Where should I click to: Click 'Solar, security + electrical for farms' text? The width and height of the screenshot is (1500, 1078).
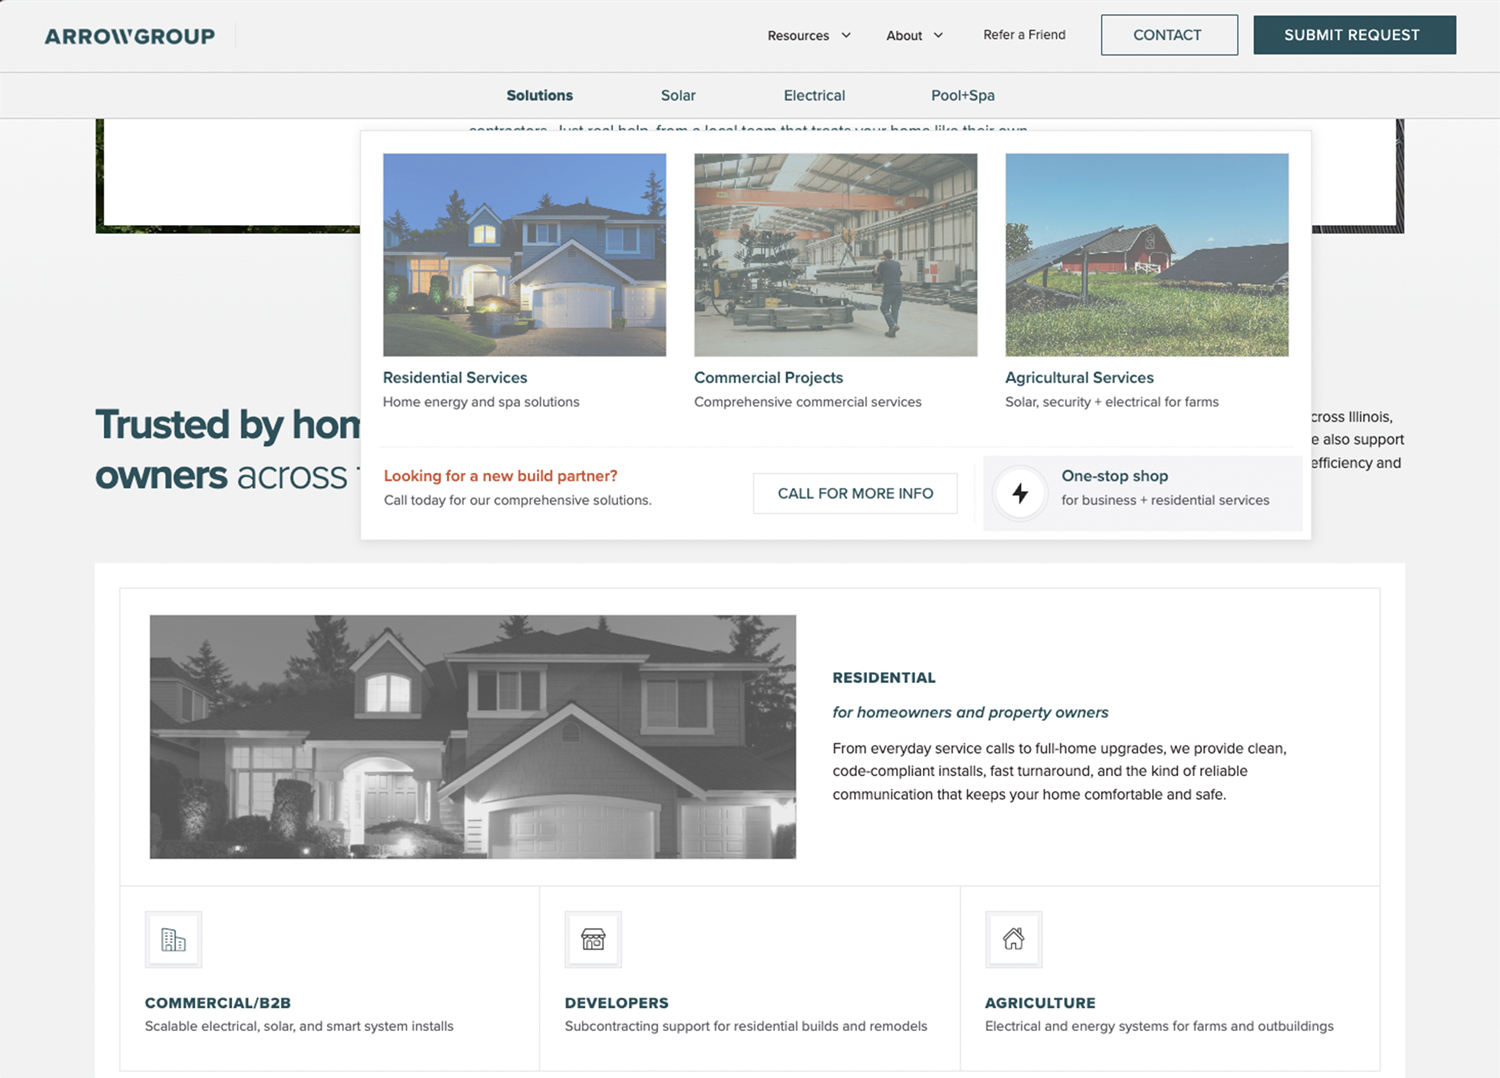(1112, 402)
